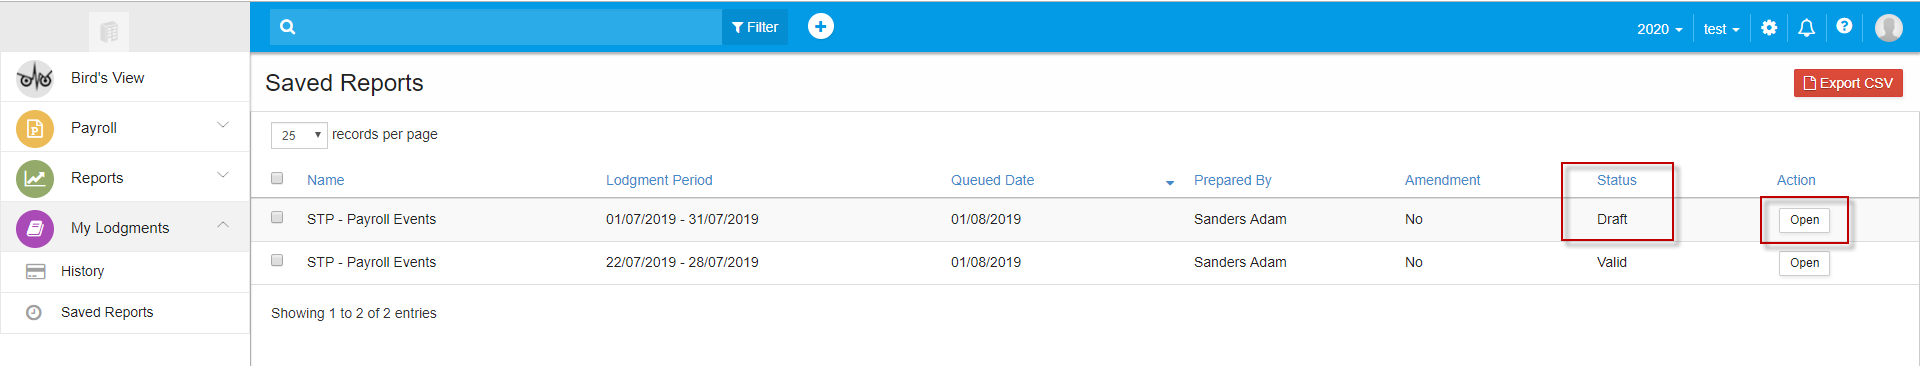
Task: Tick checkbox for 01/07/2019 - 31/07/2019 report
Action: [277, 217]
